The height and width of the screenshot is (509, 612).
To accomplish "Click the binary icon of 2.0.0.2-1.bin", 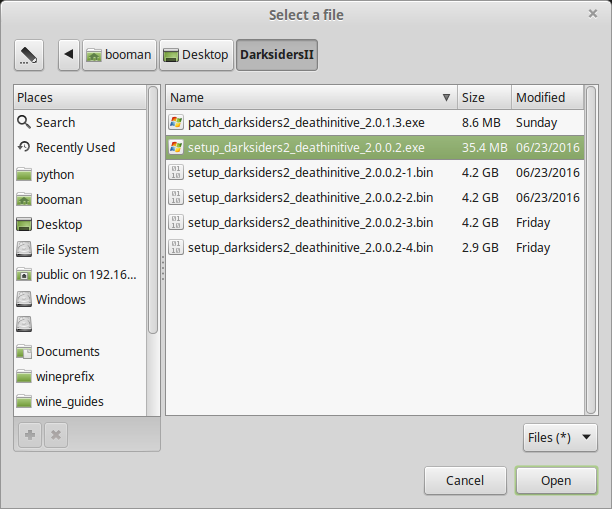I will click(x=176, y=172).
